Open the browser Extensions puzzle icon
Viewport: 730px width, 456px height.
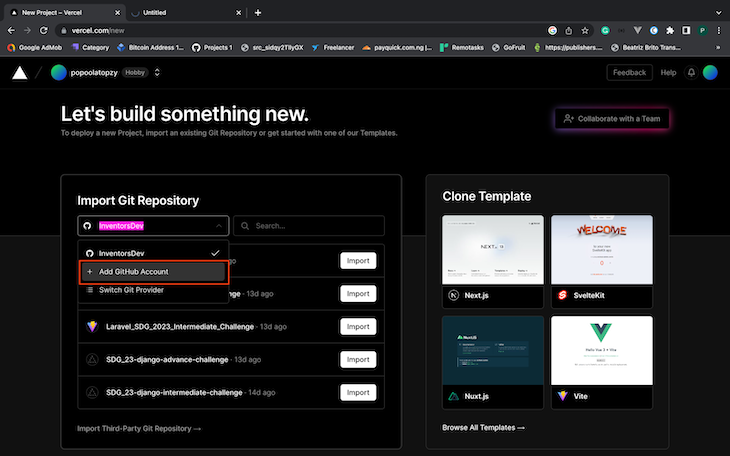coord(665,30)
